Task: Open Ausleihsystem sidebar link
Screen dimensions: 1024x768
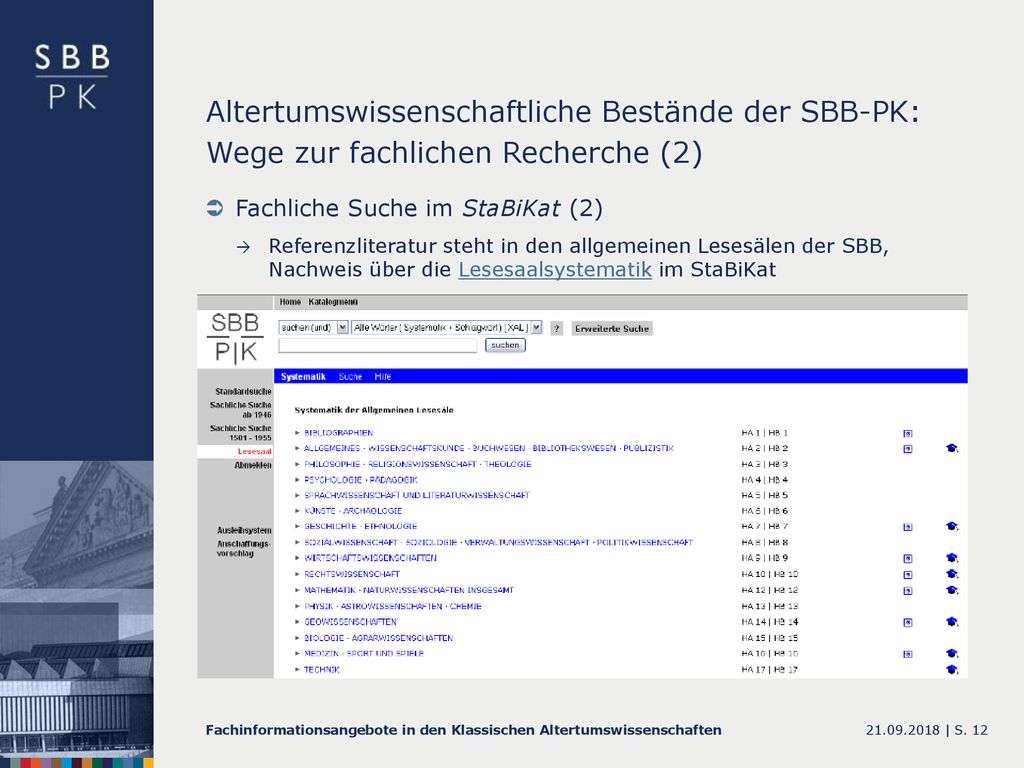Action: click(244, 530)
